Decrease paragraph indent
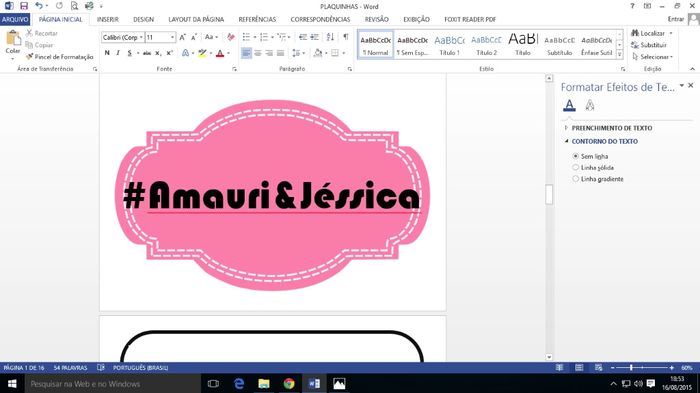Image resolution: width=700 pixels, height=393 pixels. point(303,37)
